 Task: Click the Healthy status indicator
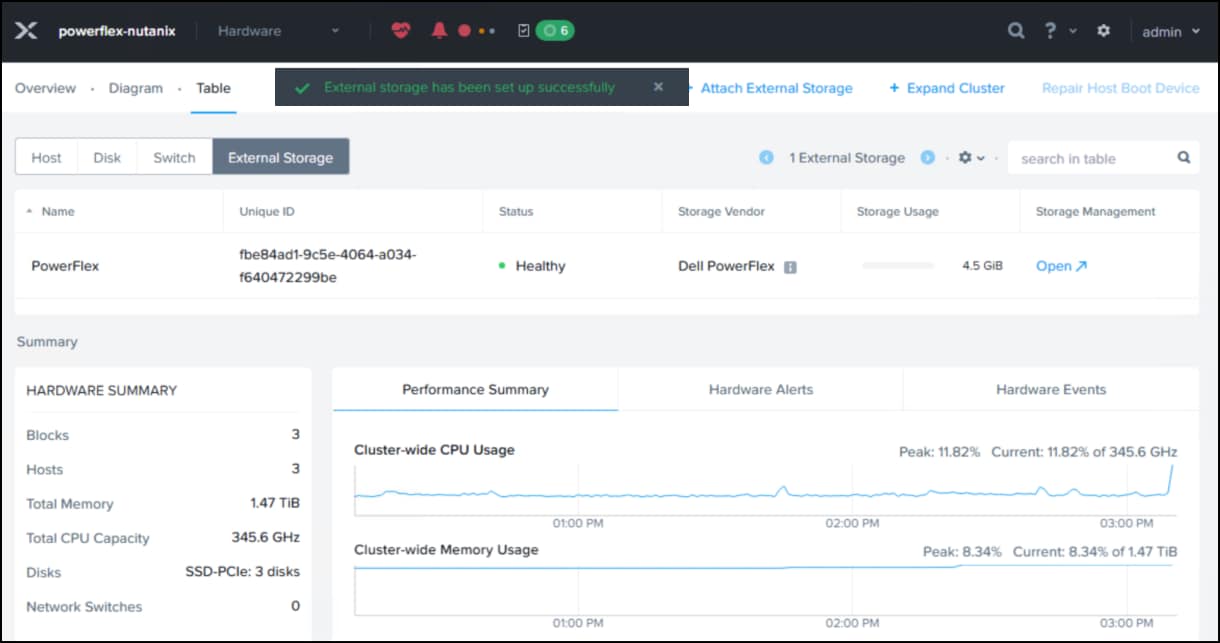(532, 266)
